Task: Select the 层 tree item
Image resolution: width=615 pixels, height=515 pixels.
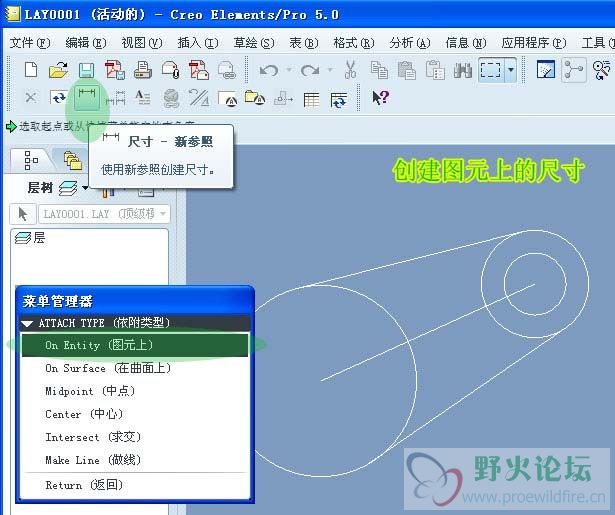Action: pos(30,238)
